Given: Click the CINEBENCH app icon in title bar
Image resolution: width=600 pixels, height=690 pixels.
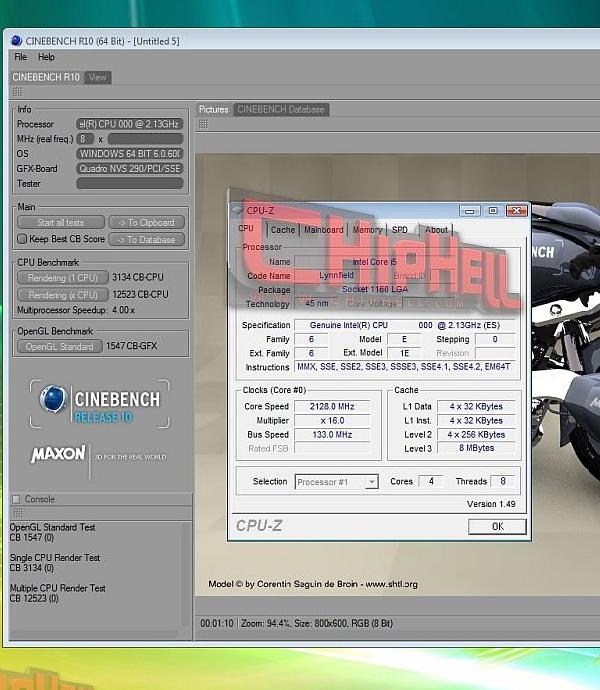Looking at the screenshot, I should [x=16, y=40].
